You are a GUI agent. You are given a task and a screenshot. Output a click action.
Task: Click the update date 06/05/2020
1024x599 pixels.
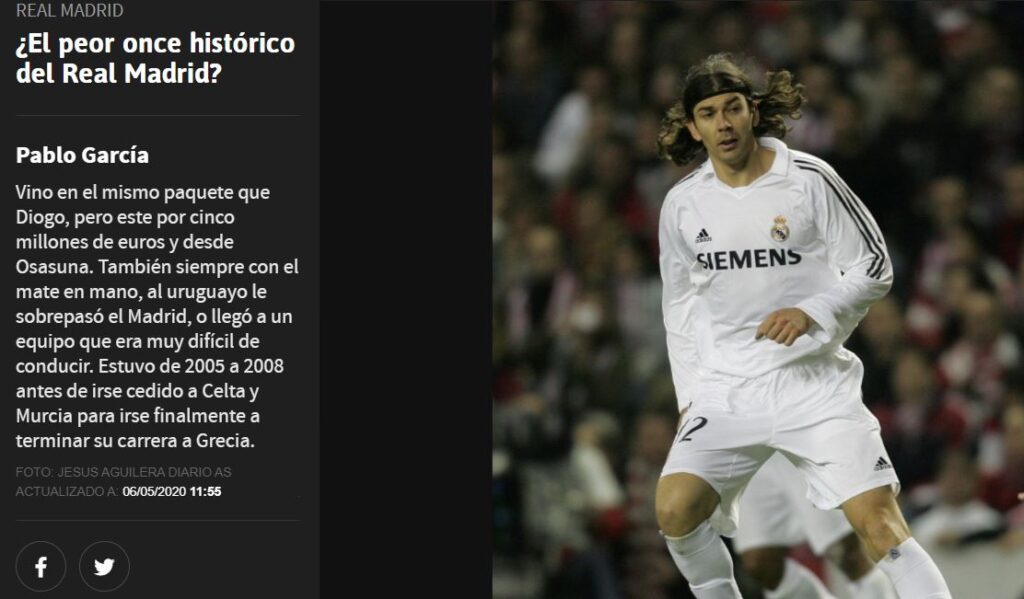pyautogui.click(x=154, y=491)
